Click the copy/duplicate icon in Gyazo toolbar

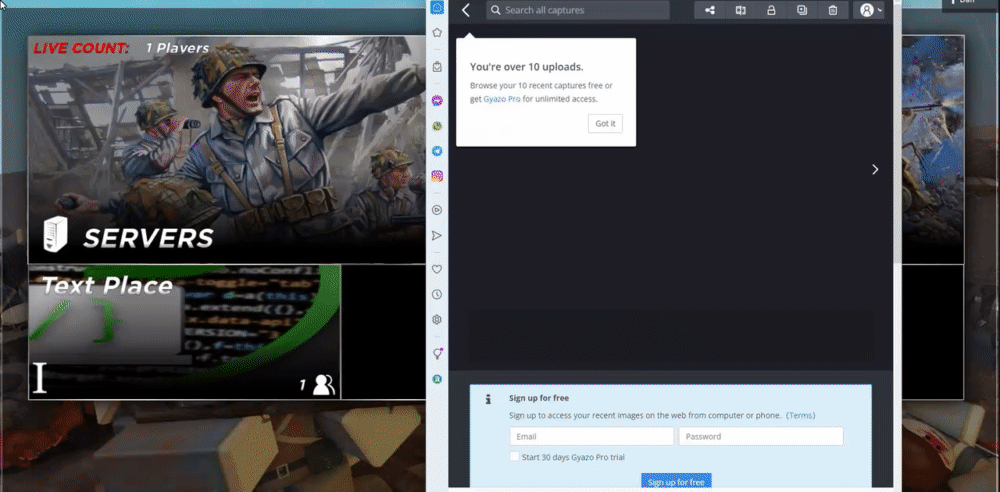coord(802,10)
